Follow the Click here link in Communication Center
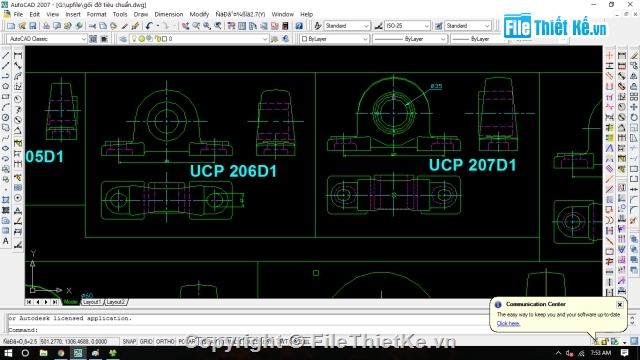 point(508,323)
